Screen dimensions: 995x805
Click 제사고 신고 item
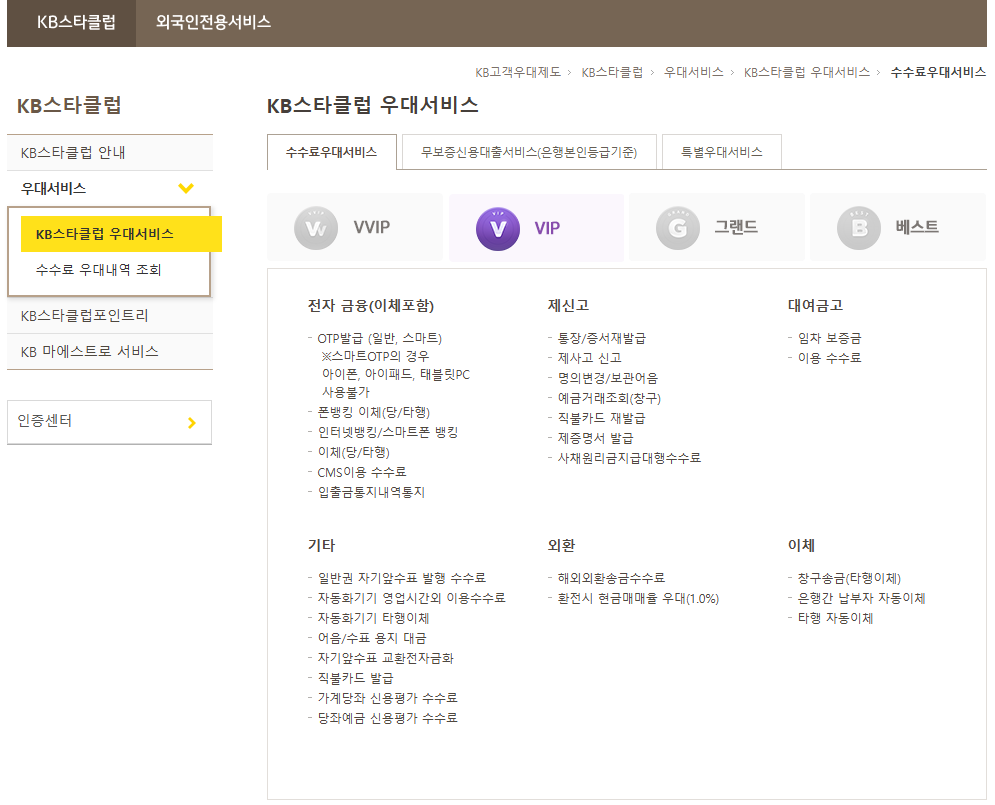(x=590, y=358)
